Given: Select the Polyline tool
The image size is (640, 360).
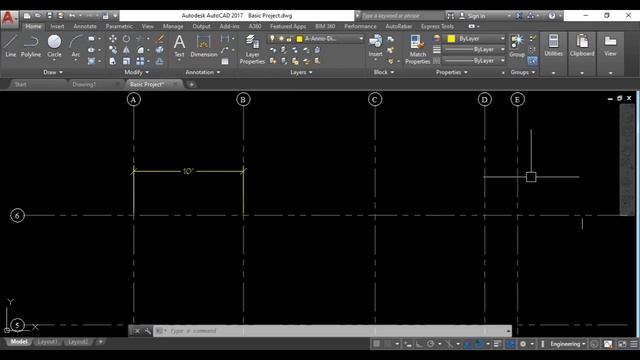Looking at the screenshot, I should [x=31, y=46].
